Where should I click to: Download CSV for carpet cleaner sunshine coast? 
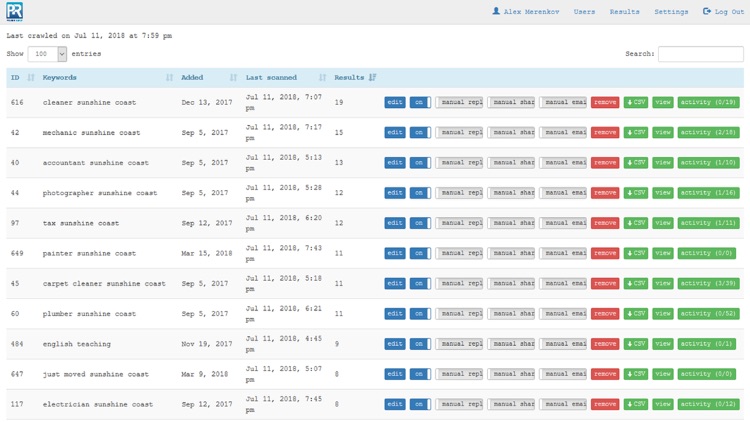(x=636, y=283)
